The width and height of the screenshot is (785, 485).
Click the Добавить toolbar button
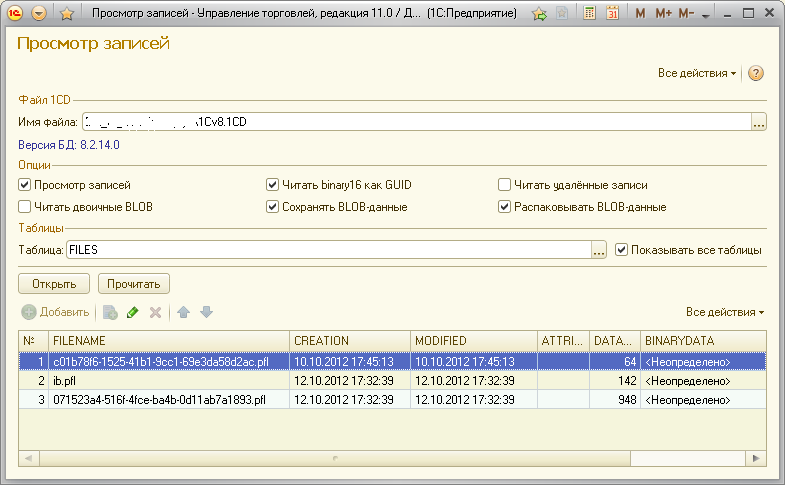click(55, 312)
